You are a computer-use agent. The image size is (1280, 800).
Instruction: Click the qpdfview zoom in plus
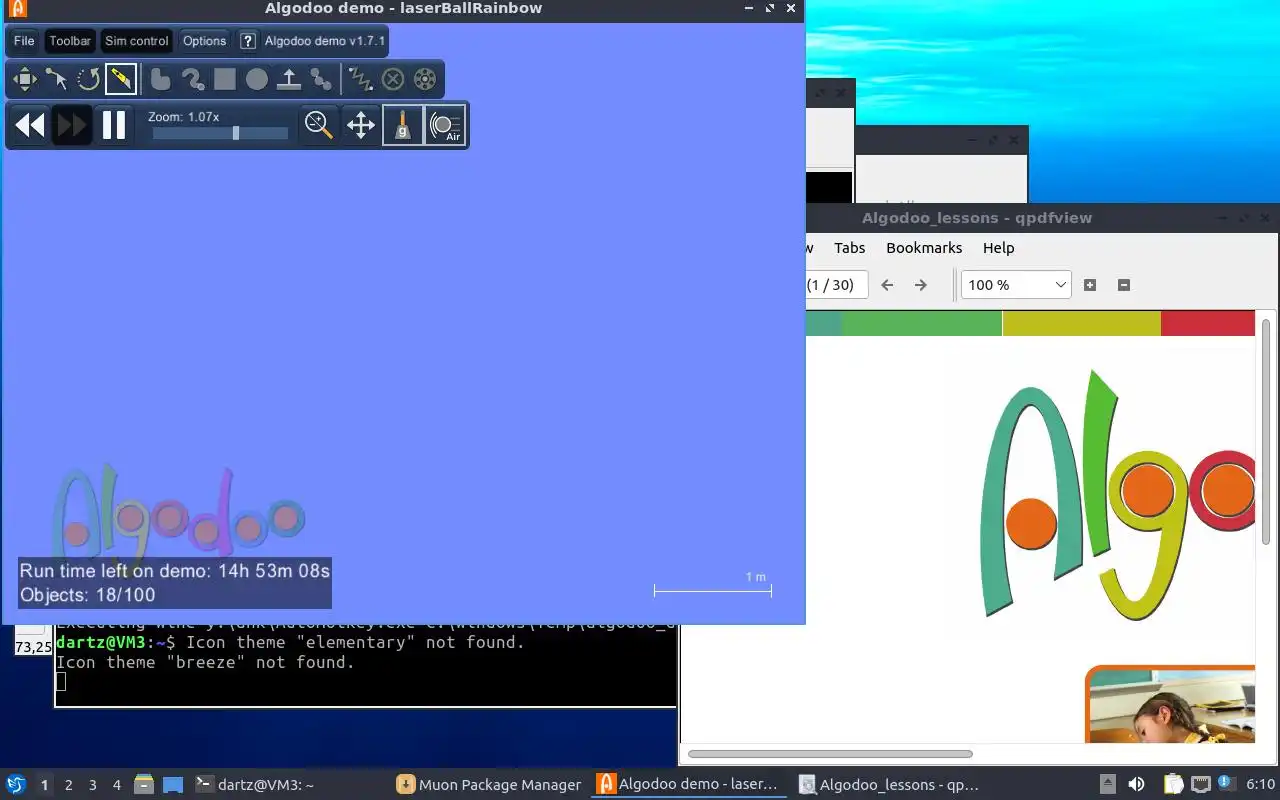(1090, 285)
